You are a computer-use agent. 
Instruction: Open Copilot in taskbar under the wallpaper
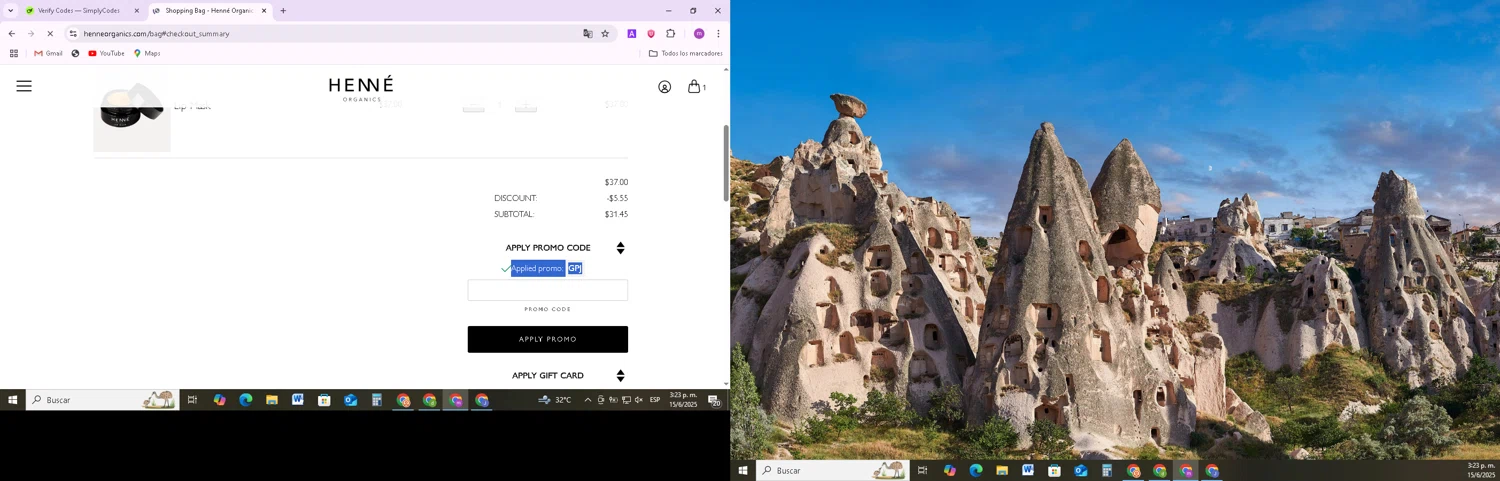[x=949, y=471]
